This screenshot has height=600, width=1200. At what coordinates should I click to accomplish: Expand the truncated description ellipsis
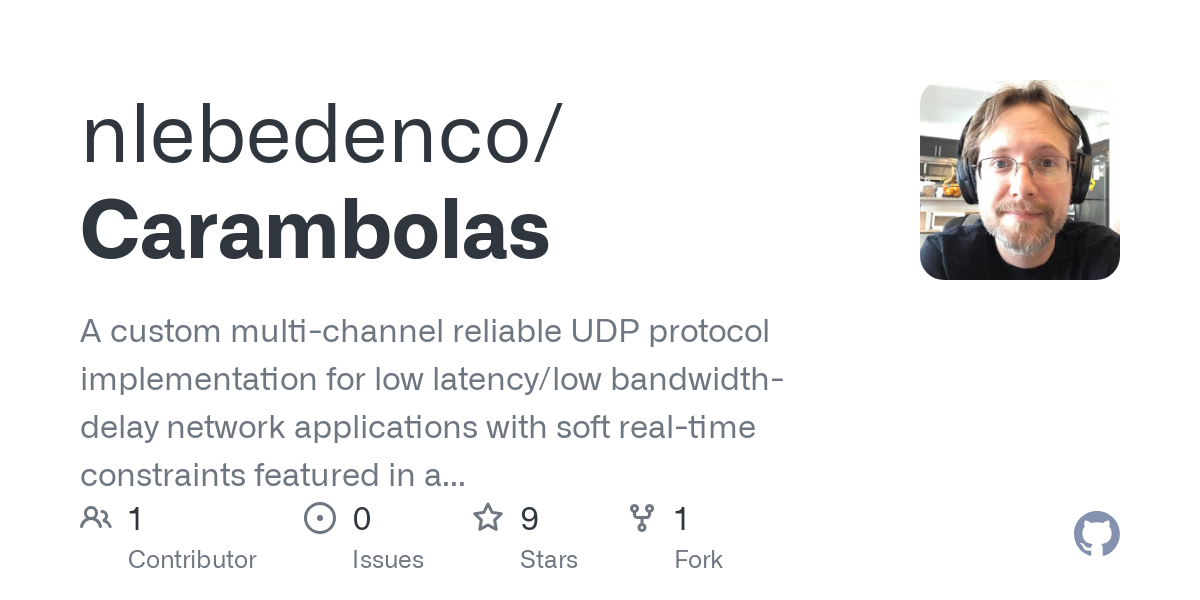[453, 478]
